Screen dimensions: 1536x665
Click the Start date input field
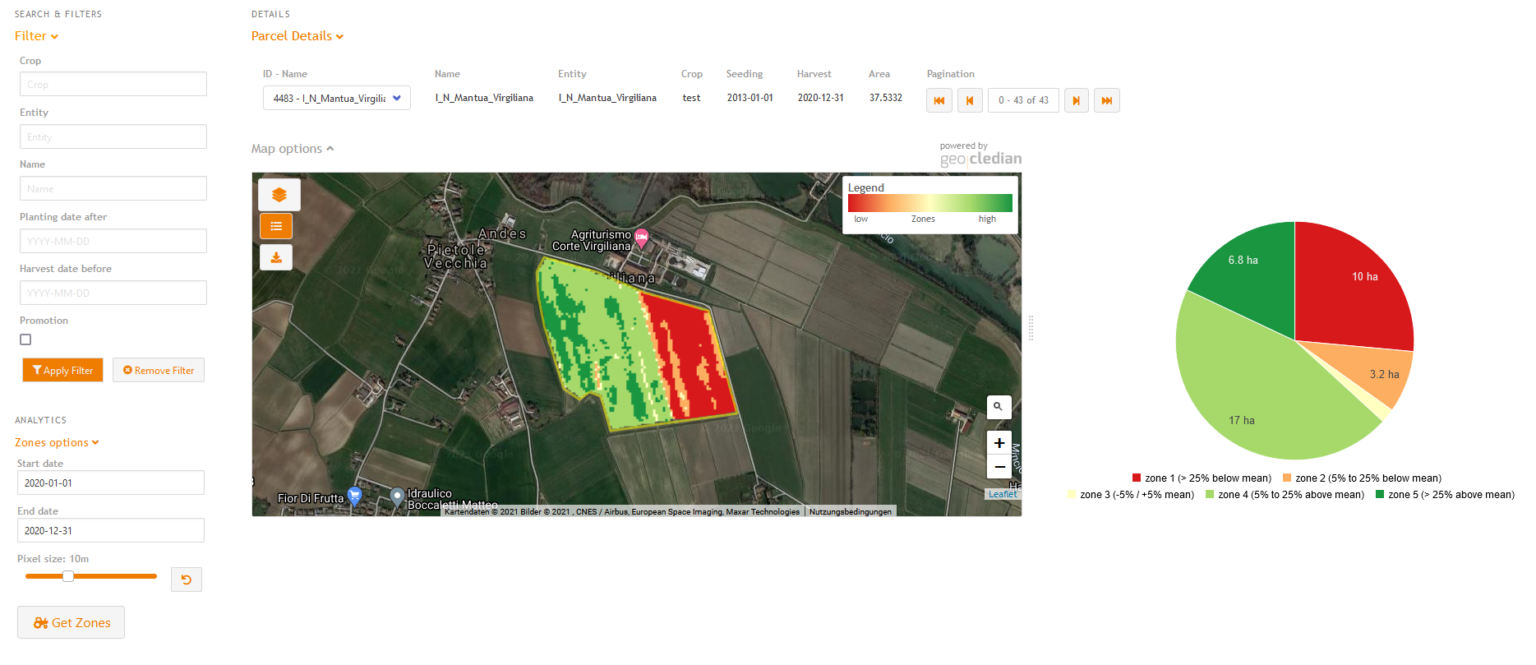click(x=110, y=482)
